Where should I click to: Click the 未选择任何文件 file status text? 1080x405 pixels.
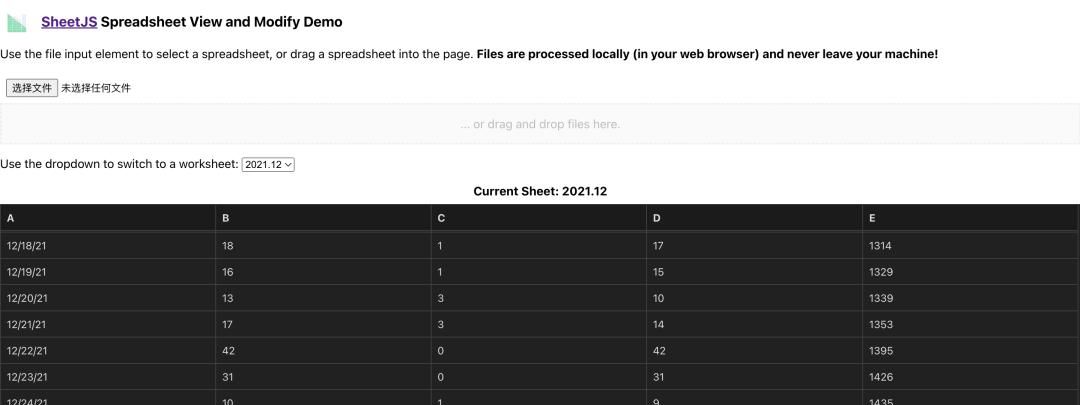(x=96, y=88)
